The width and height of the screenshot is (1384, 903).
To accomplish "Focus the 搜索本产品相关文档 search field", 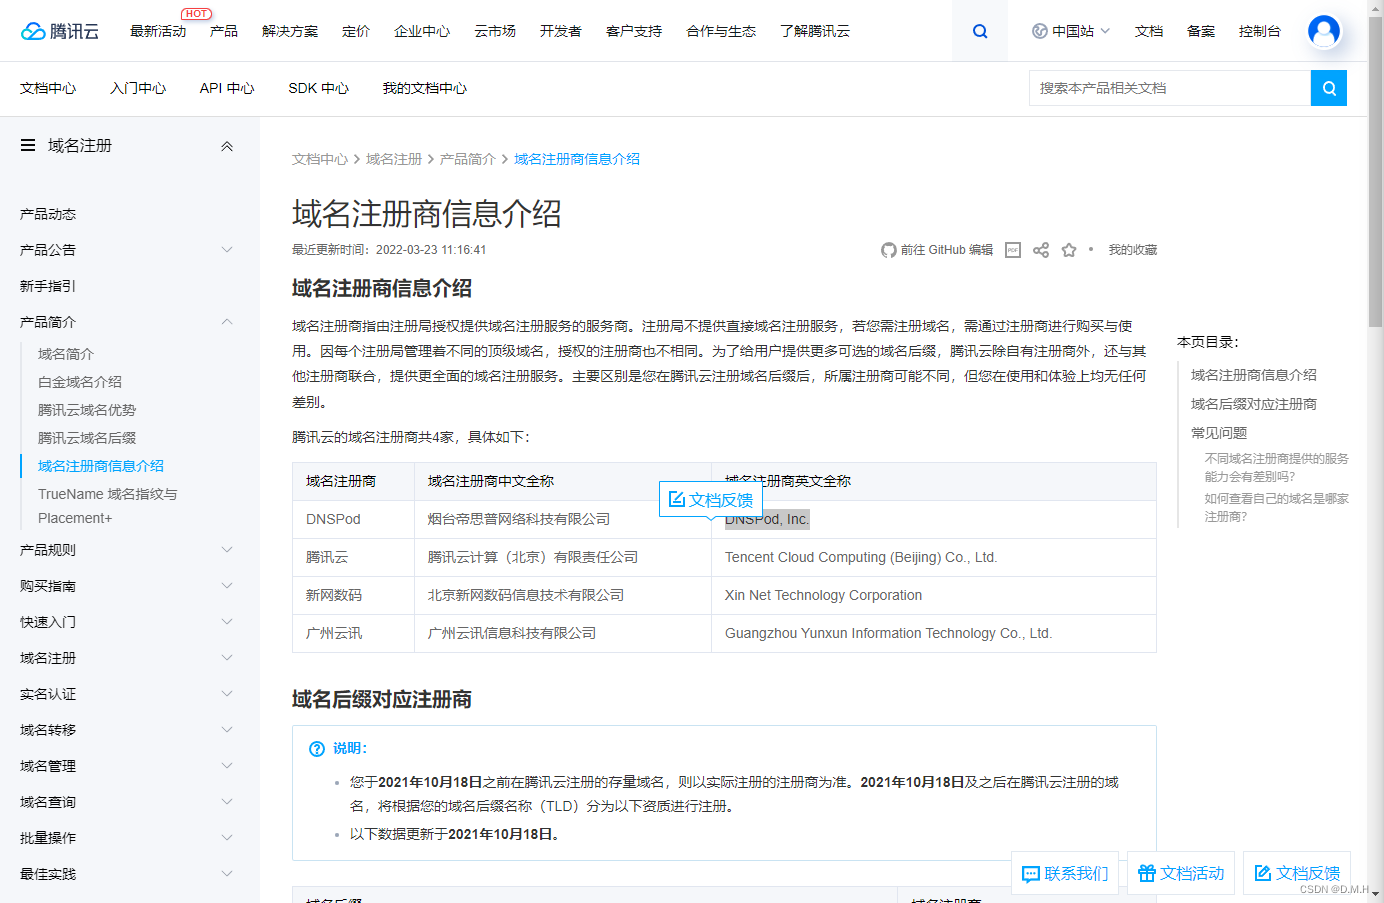I will pyautogui.click(x=1170, y=88).
